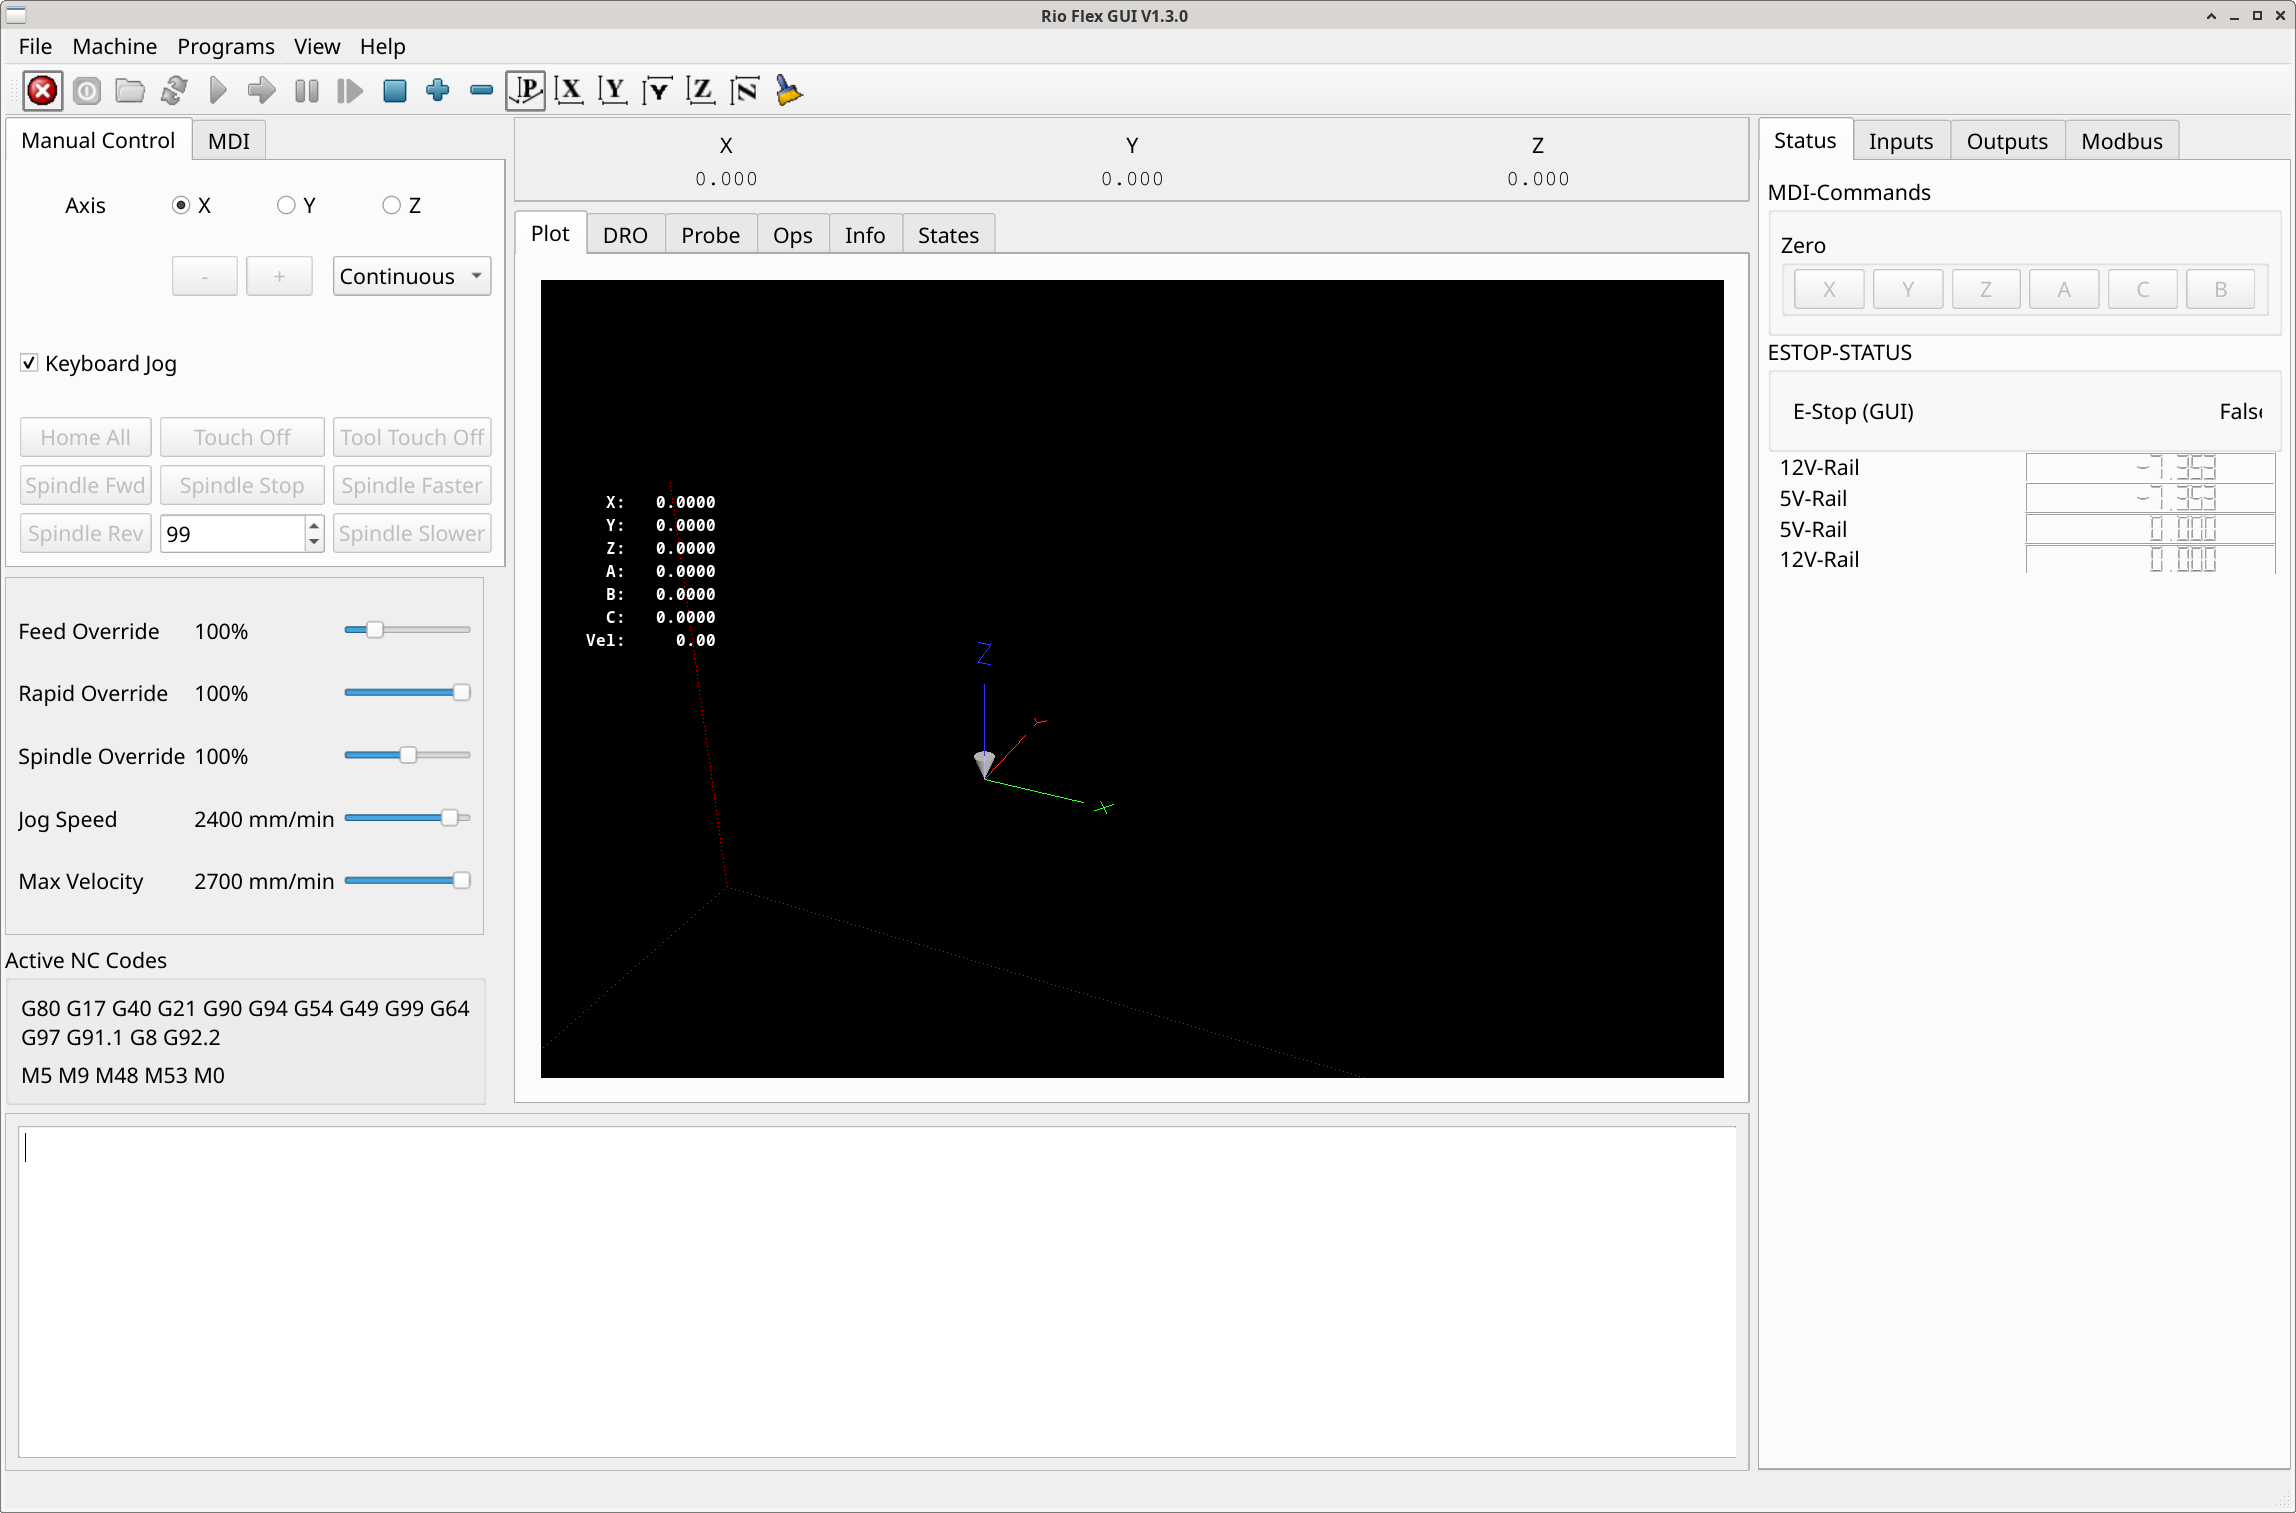2296x1513 pixels.
Task: Switch to the DRO tab
Action: tap(625, 235)
